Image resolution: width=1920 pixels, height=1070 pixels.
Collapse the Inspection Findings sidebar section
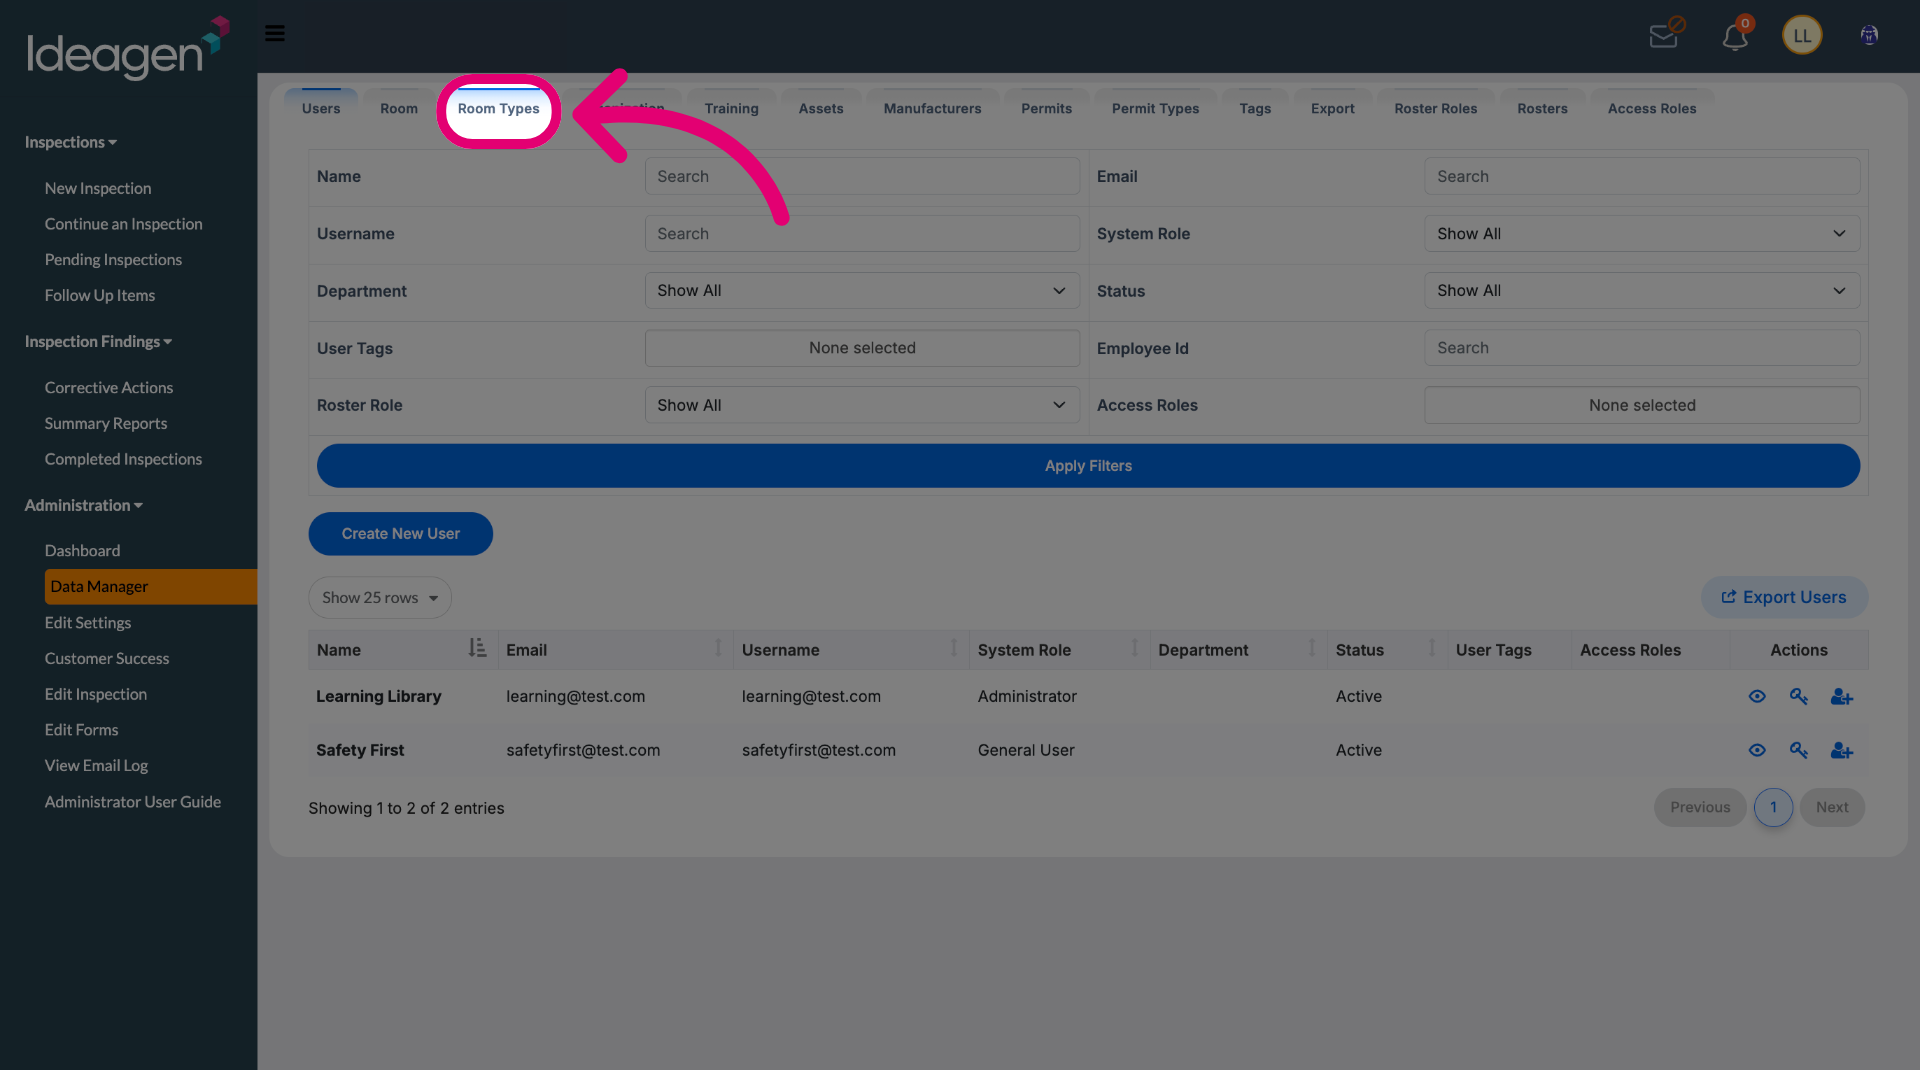[98, 341]
